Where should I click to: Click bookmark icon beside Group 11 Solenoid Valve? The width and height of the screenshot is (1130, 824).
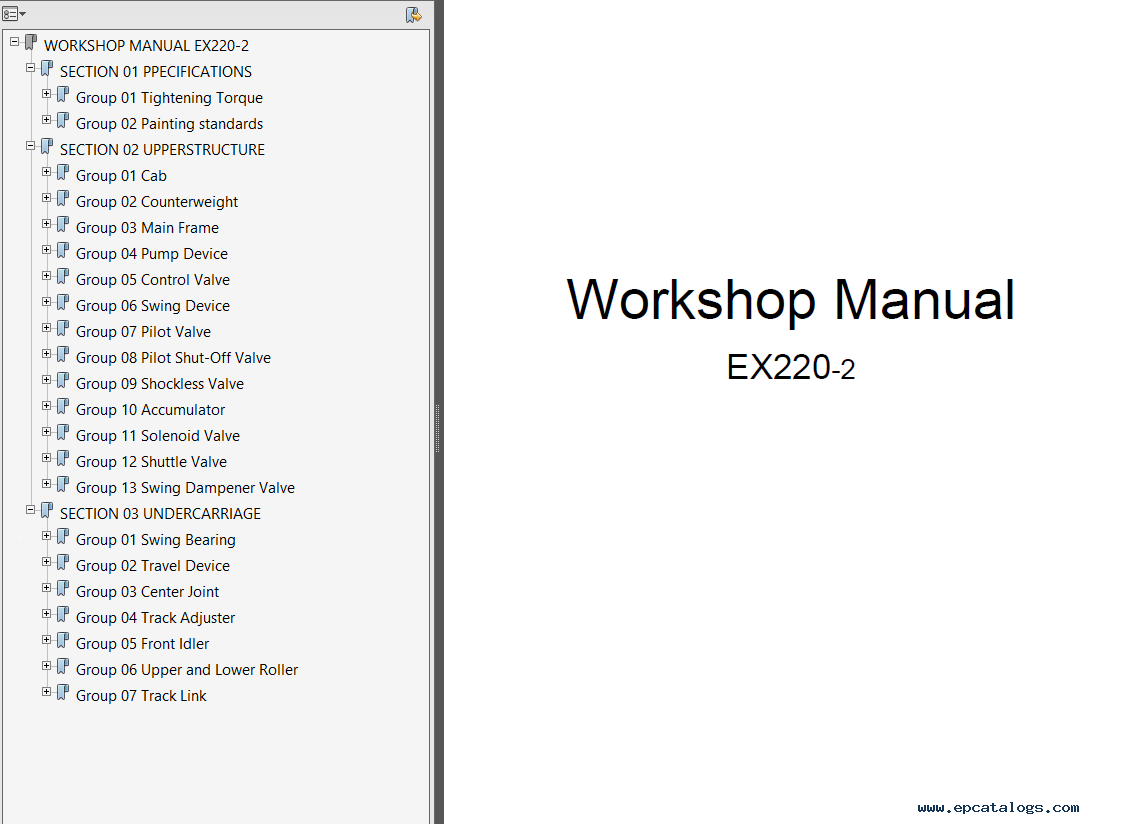point(63,432)
